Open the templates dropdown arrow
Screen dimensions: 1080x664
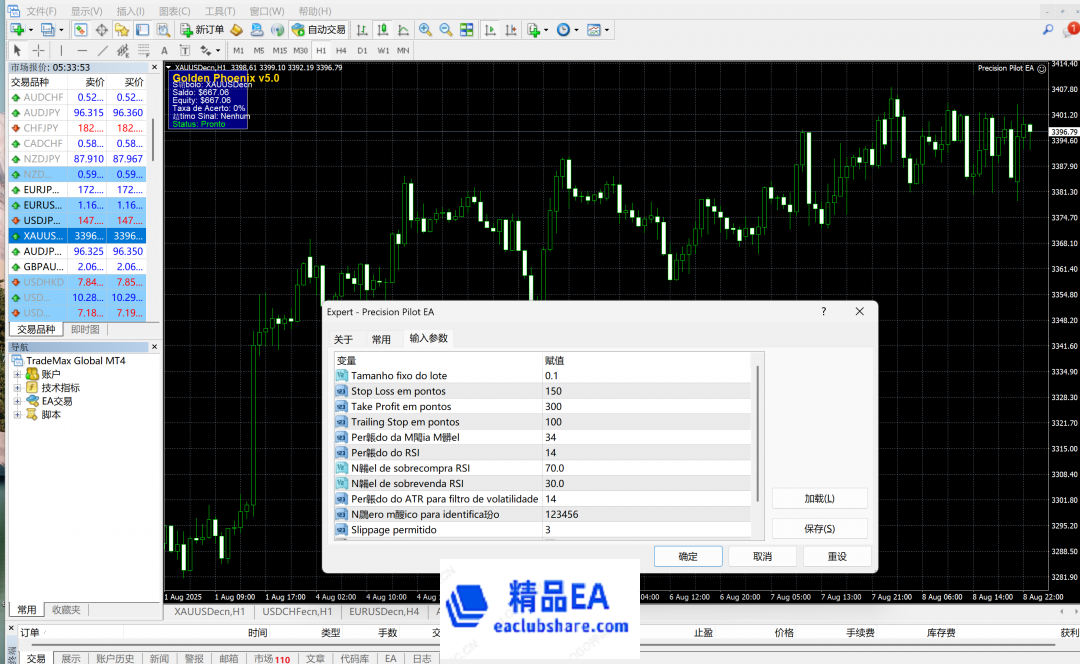607,30
